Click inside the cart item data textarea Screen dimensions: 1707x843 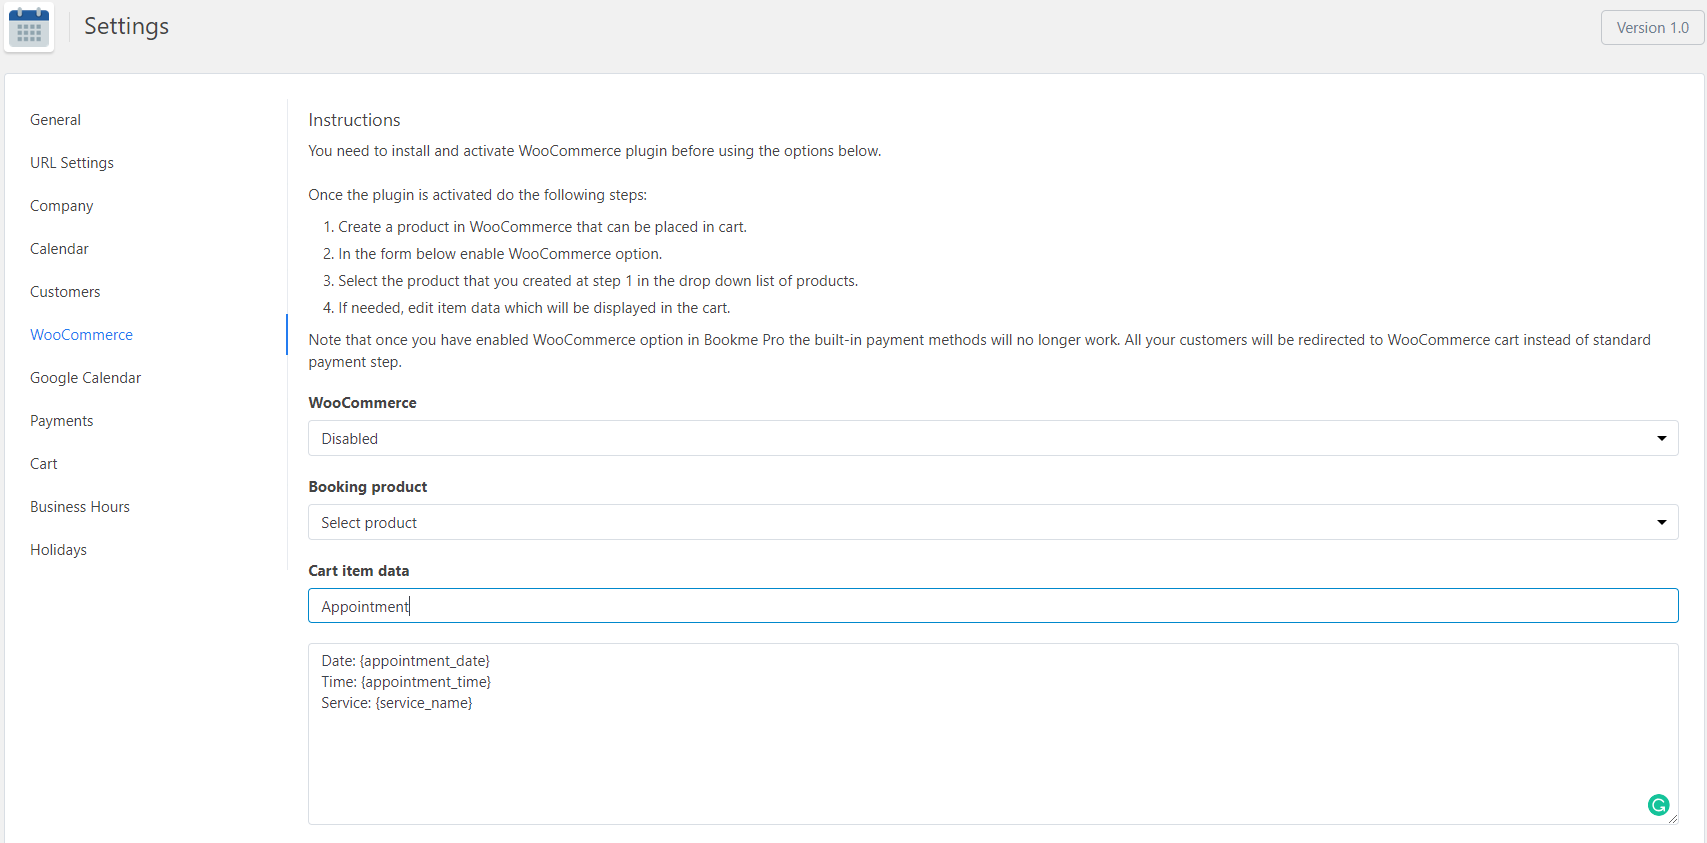coord(993,734)
